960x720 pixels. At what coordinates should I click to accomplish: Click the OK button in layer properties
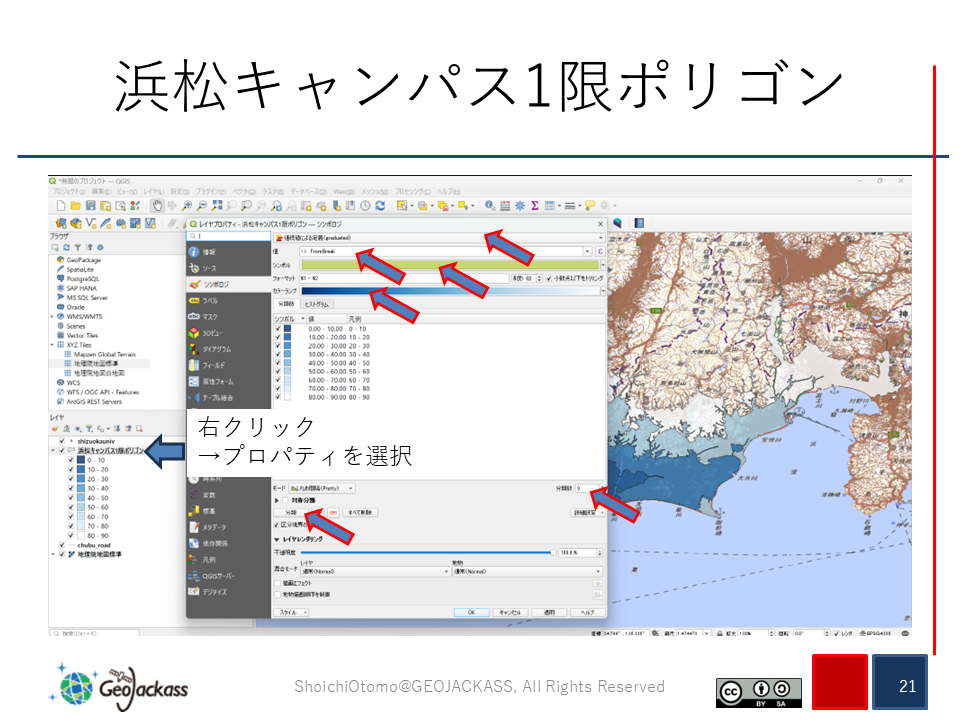[x=471, y=611]
